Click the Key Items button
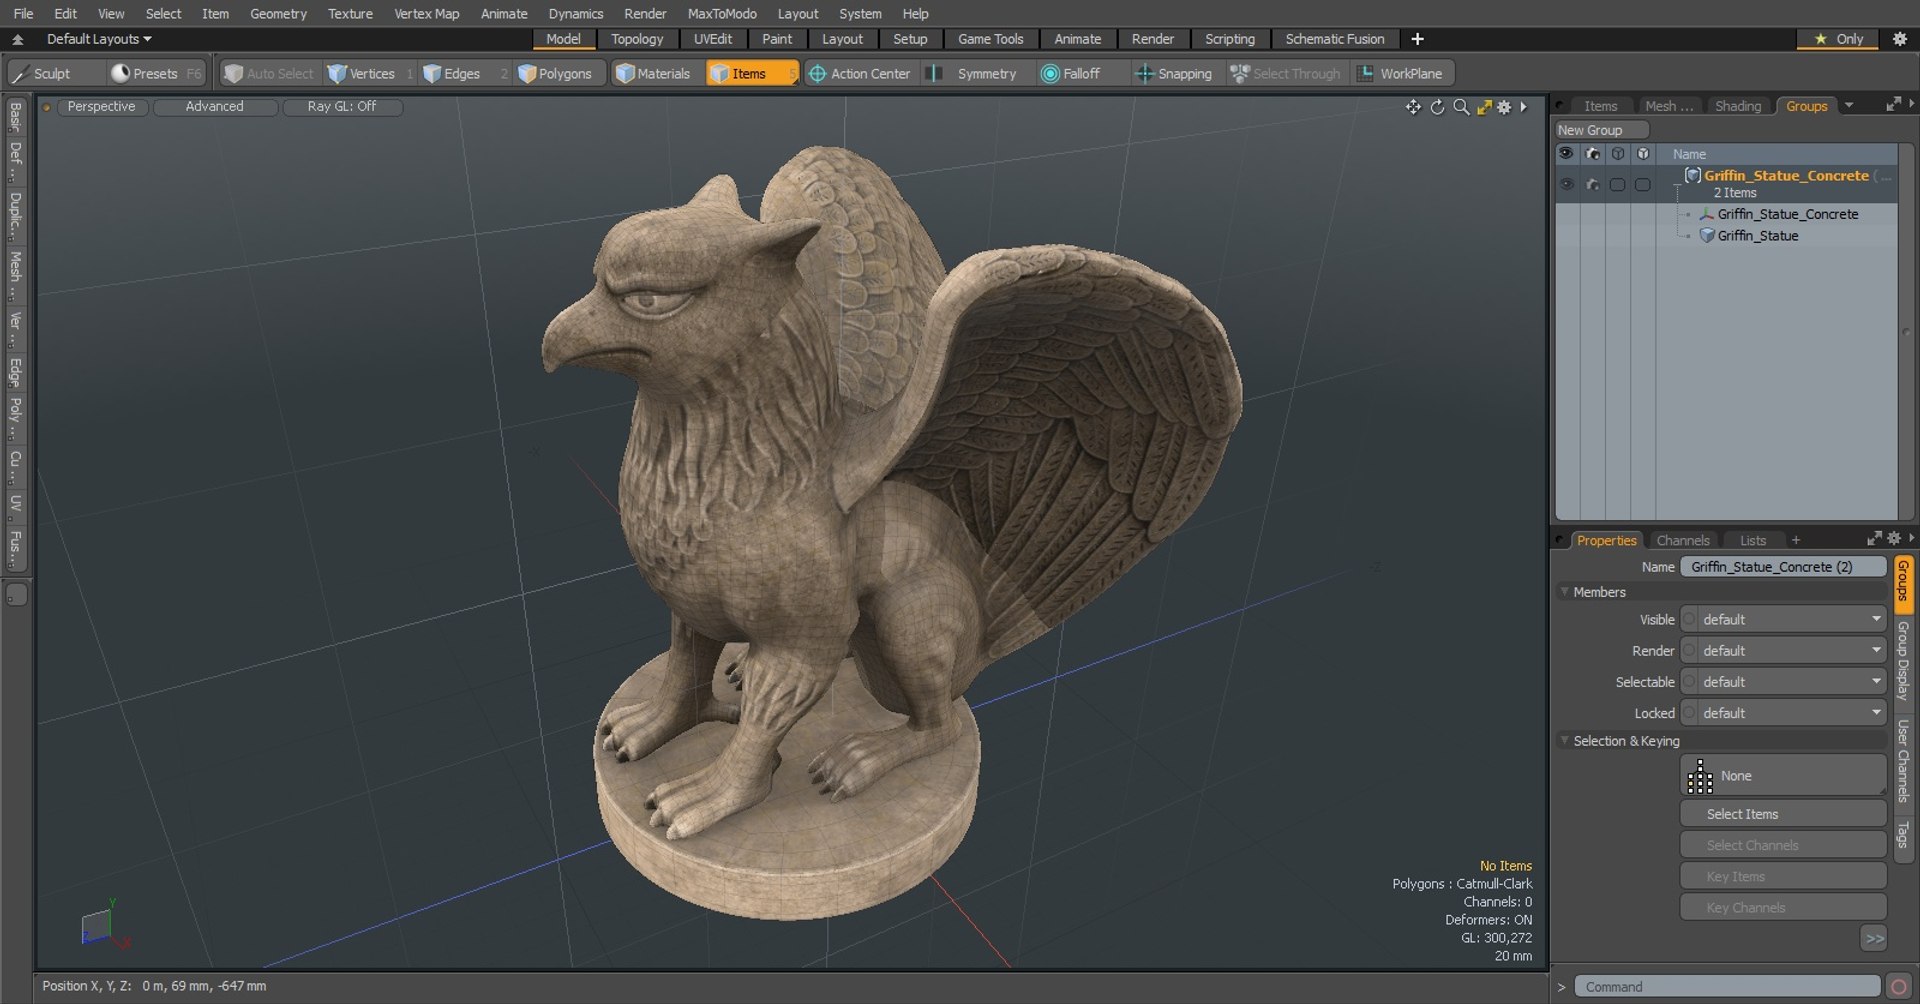1920x1004 pixels. pyautogui.click(x=1783, y=876)
